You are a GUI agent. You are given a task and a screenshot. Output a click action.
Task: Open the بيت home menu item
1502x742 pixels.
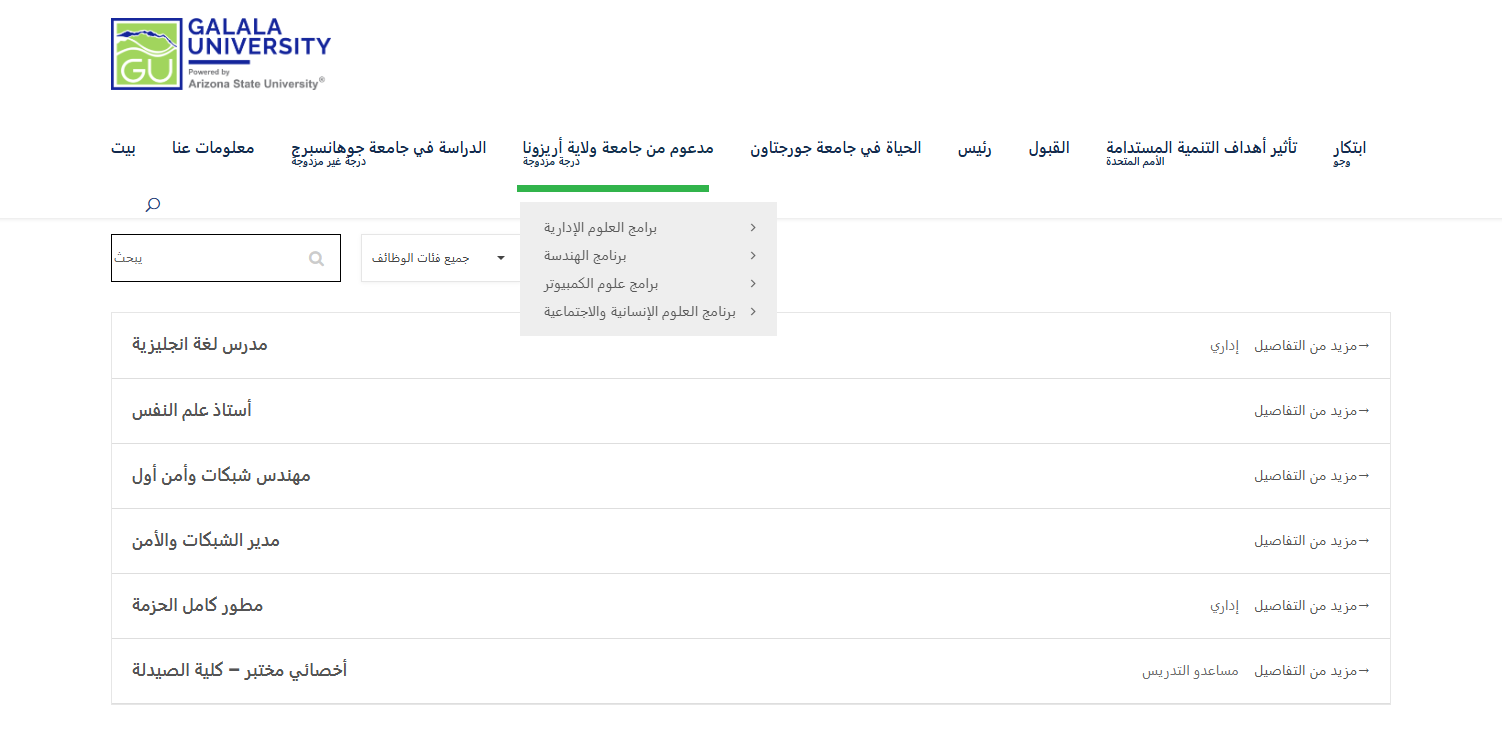(123, 148)
